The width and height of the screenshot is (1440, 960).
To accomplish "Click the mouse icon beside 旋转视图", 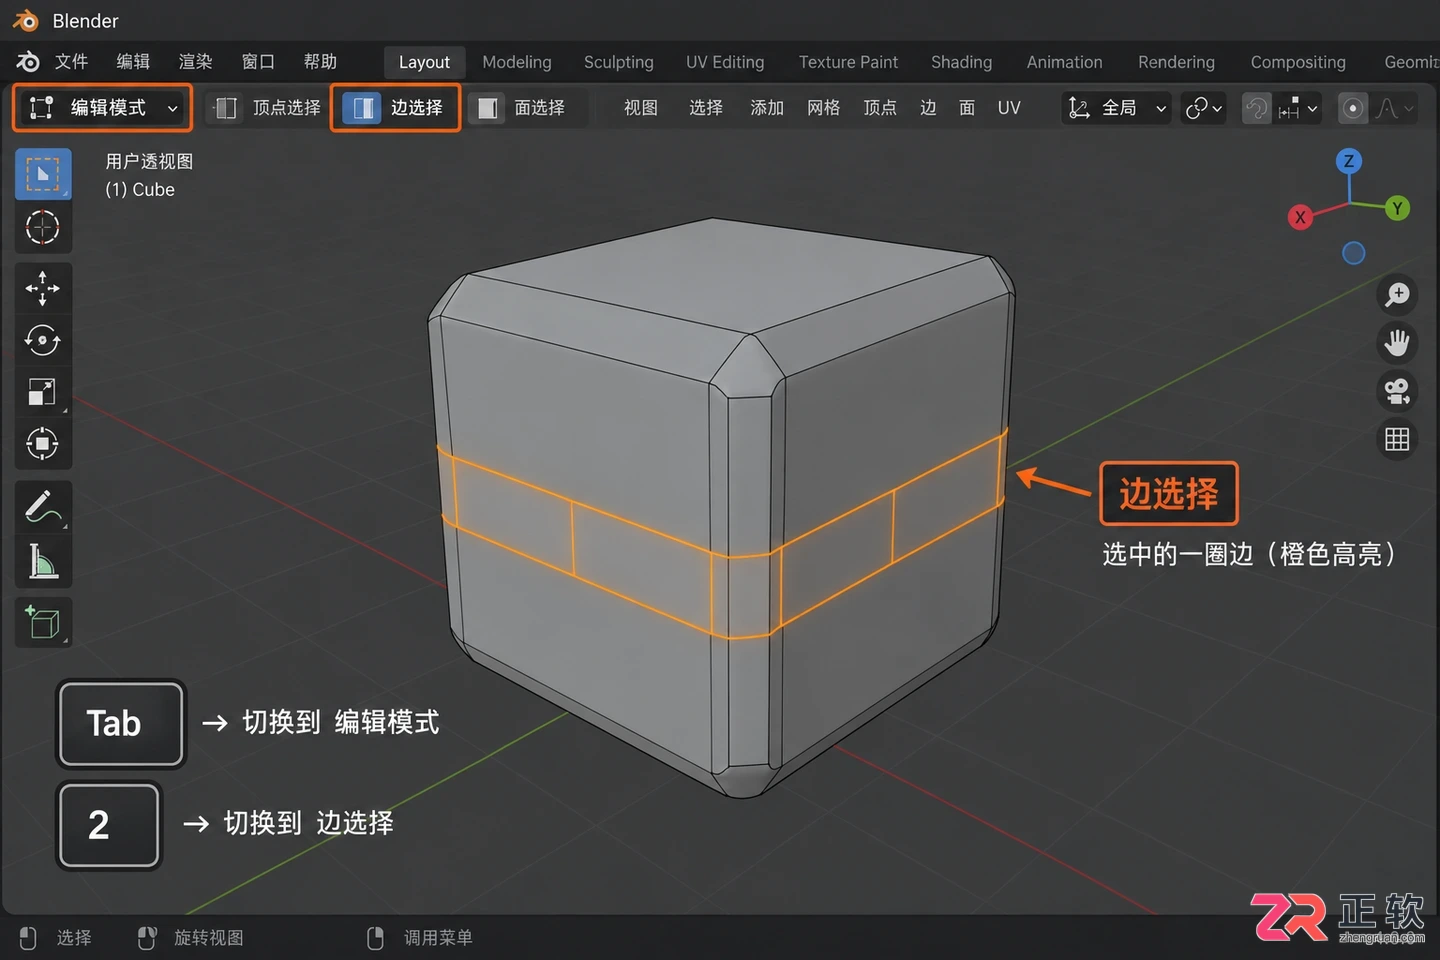I will 147,938.
